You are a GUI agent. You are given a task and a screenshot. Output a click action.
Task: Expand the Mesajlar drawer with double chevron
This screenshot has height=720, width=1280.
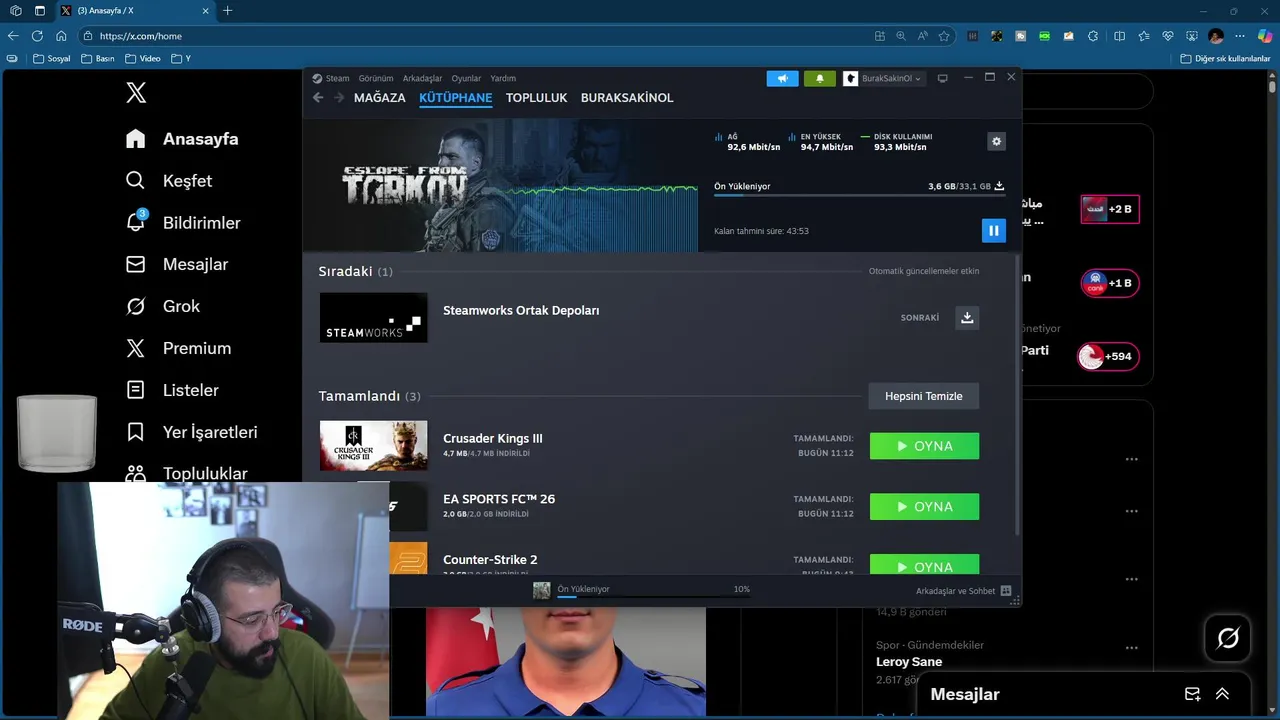[x=1222, y=694]
